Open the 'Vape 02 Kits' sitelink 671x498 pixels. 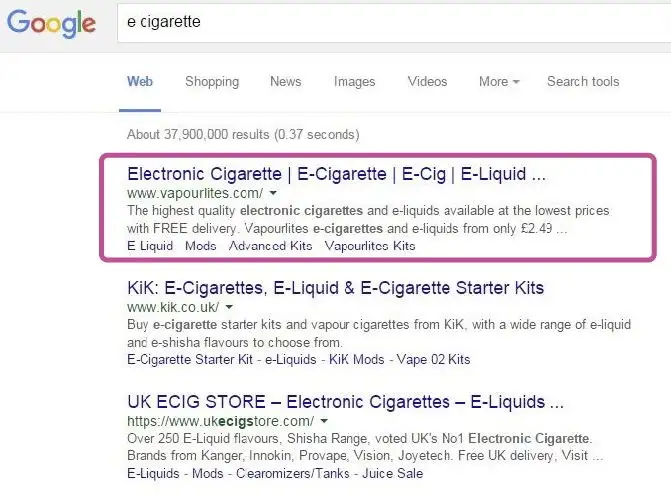click(433, 359)
